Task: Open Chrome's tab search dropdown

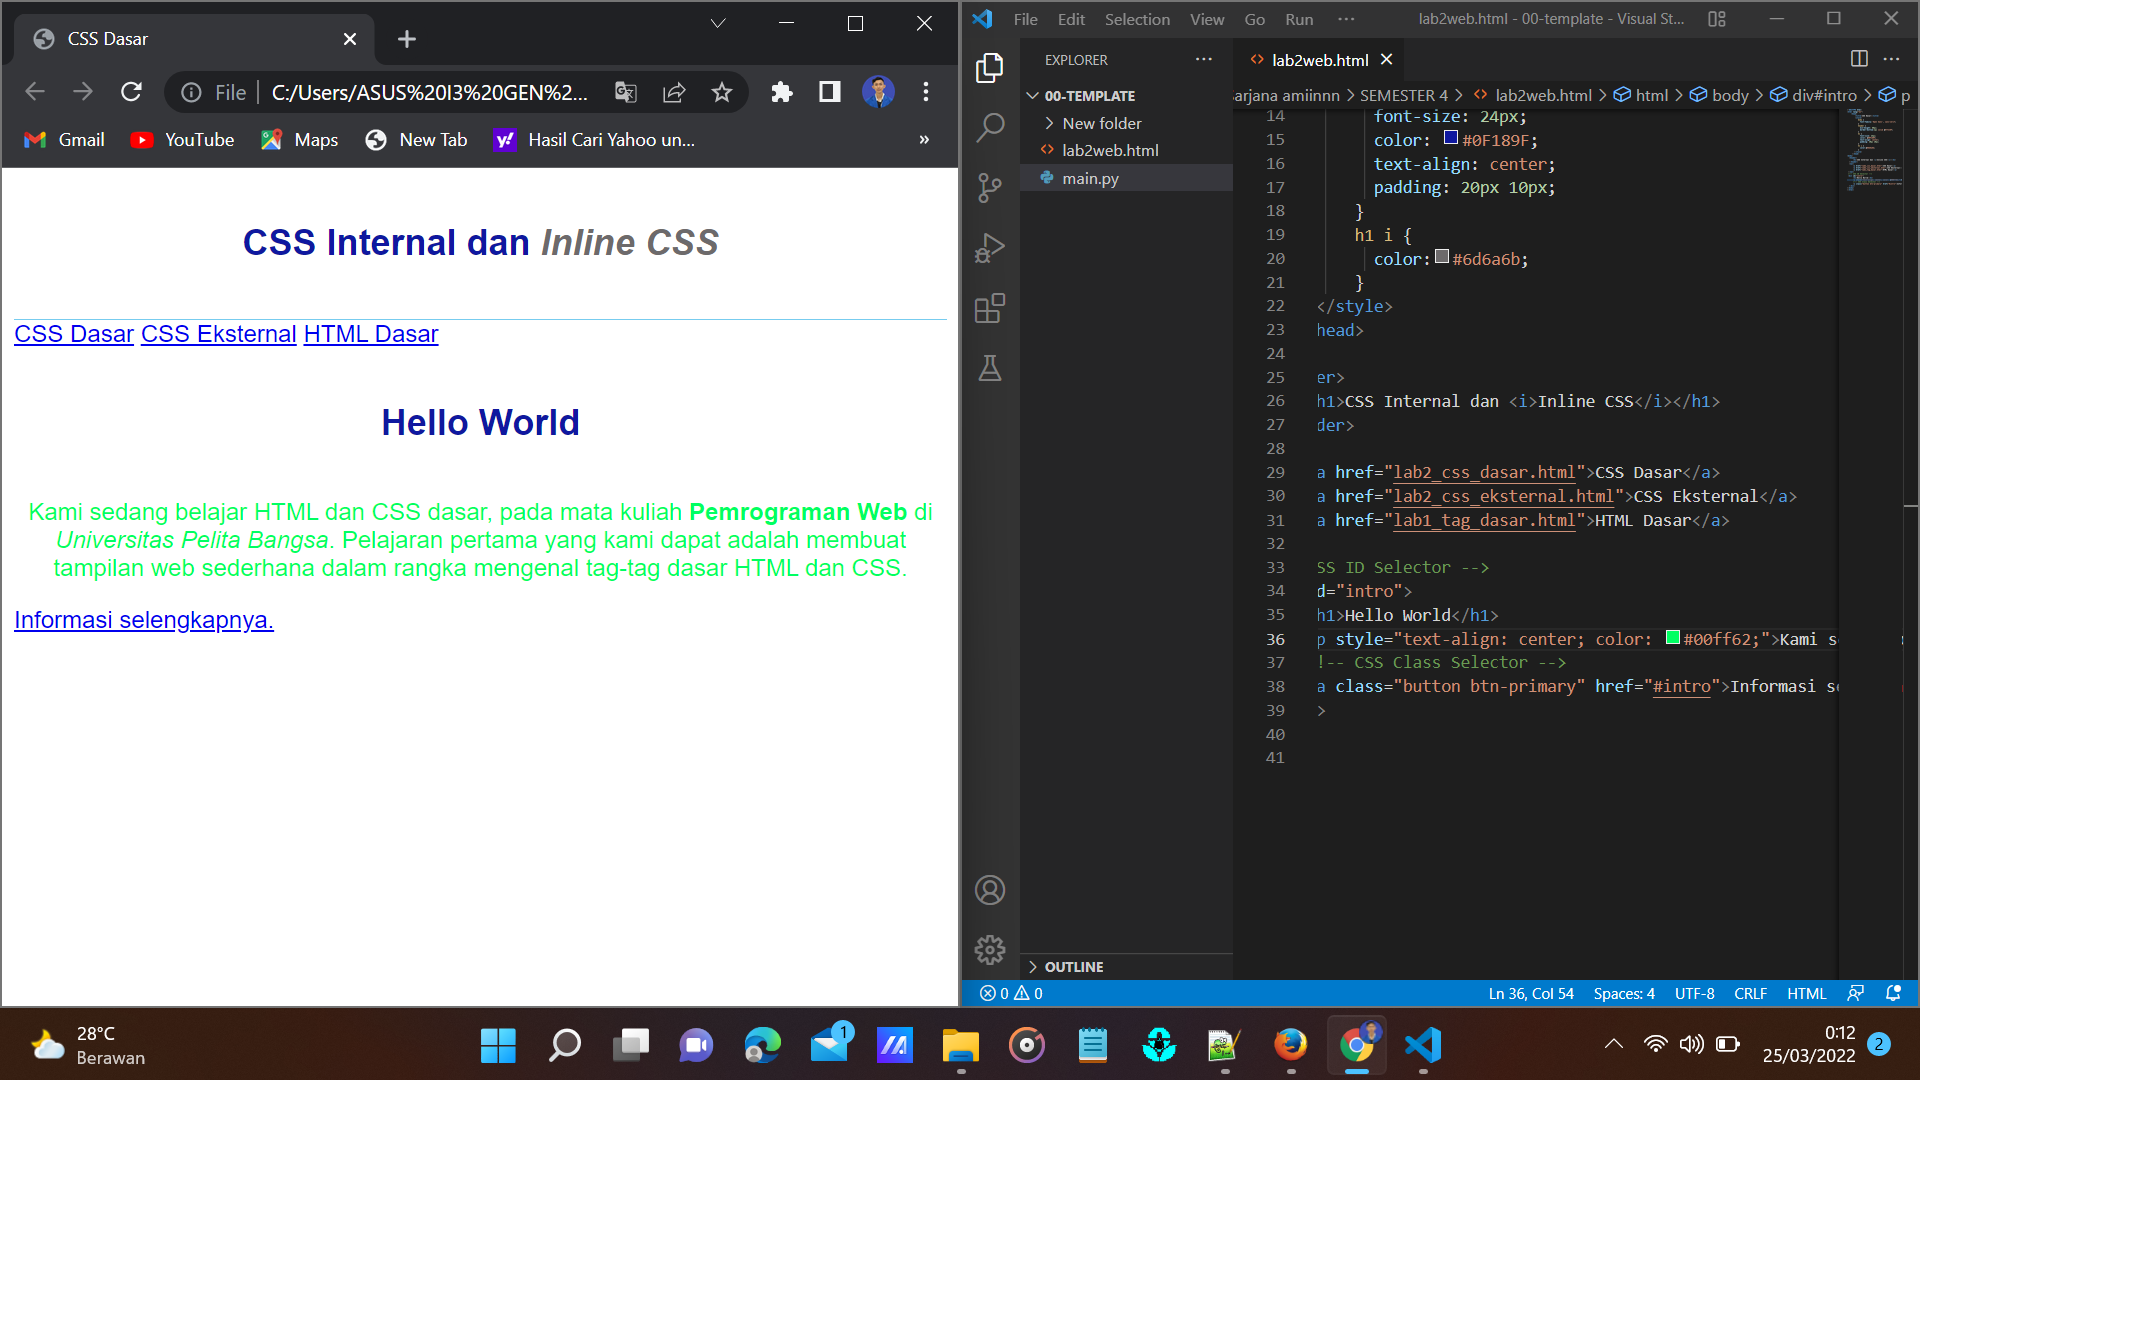Action: 716,22
